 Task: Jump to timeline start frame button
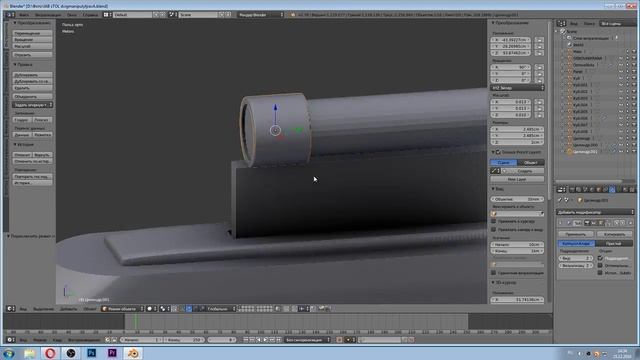[x=246, y=340]
